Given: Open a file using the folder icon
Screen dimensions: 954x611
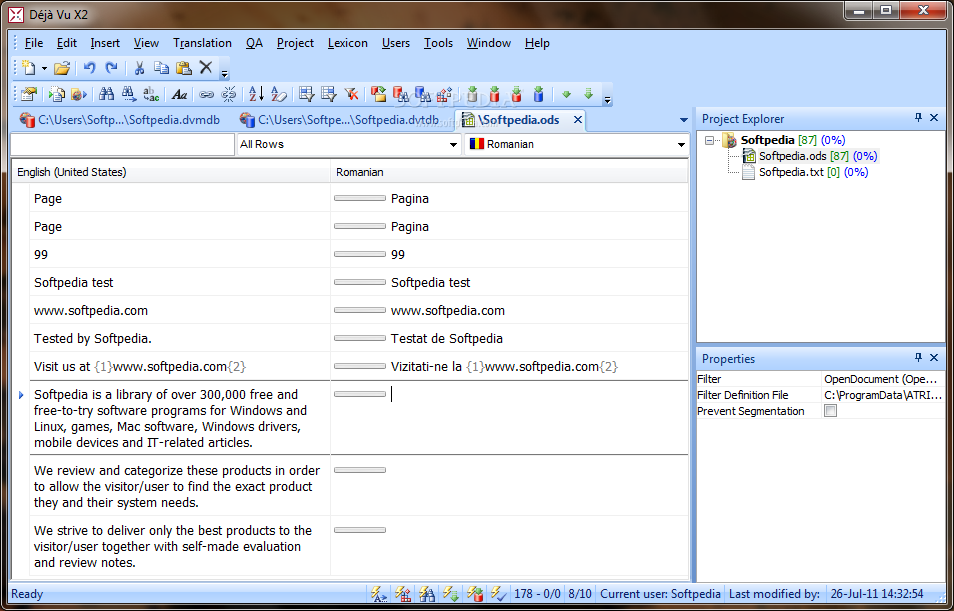Looking at the screenshot, I should [x=61, y=68].
